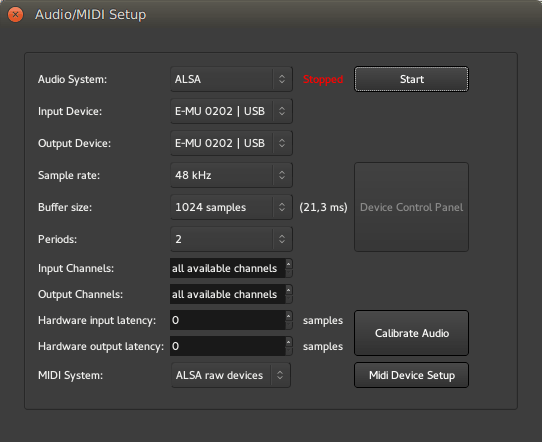Click into the Hardware input latency field
Screen dimensions: 542x442
(227, 320)
